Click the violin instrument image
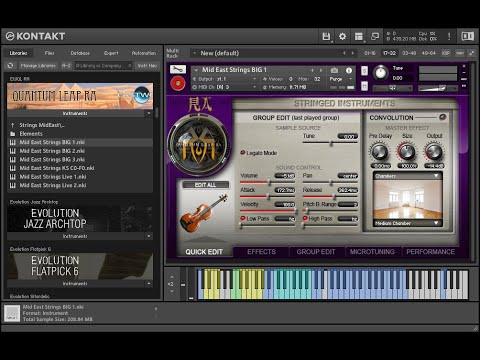Viewport: 480px width, 360px height. [204, 214]
